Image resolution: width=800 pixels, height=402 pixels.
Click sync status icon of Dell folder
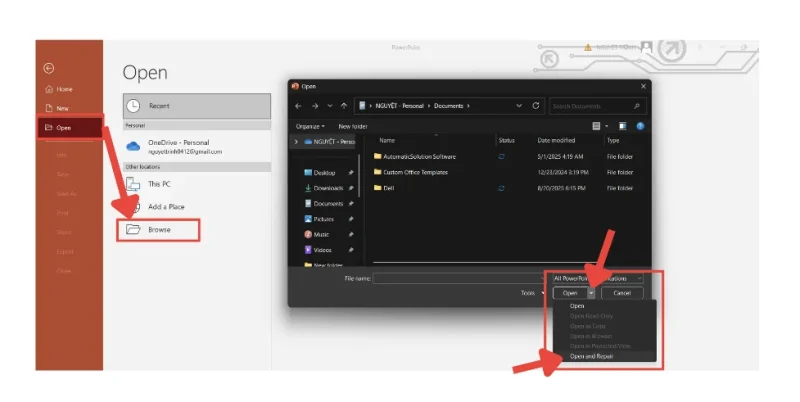(x=502, y=188)
